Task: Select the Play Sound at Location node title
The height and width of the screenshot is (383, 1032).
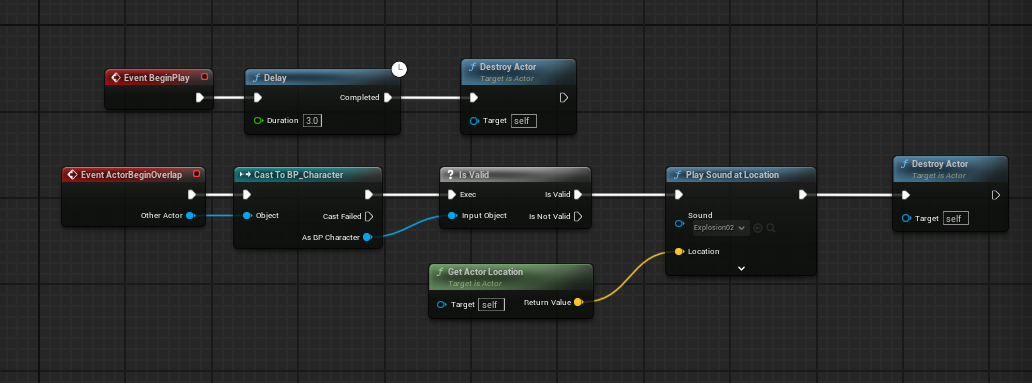Action: click(x=733, y=175)
